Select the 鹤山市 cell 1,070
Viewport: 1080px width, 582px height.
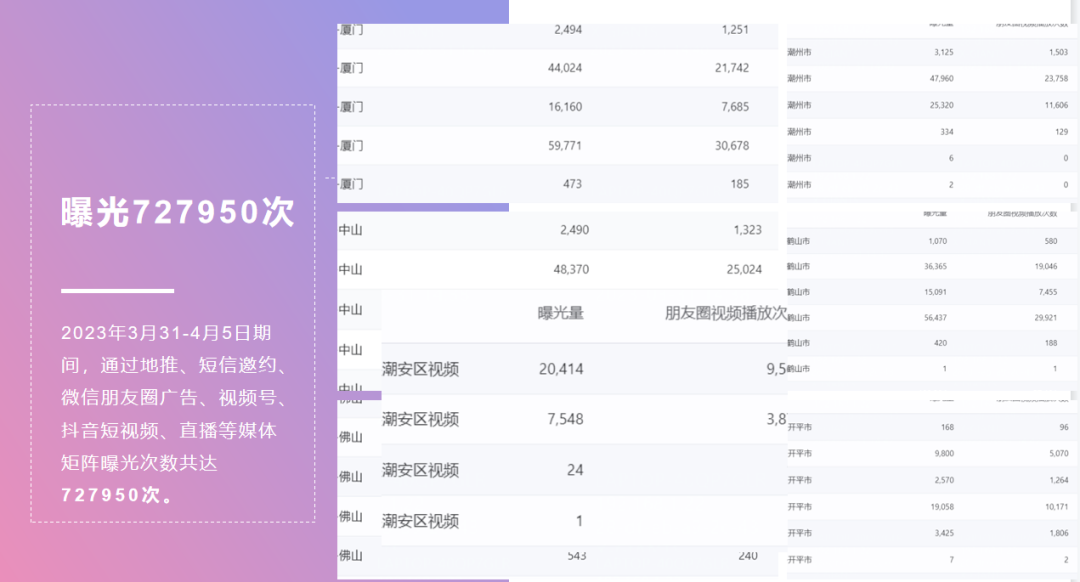click(937, 241)
